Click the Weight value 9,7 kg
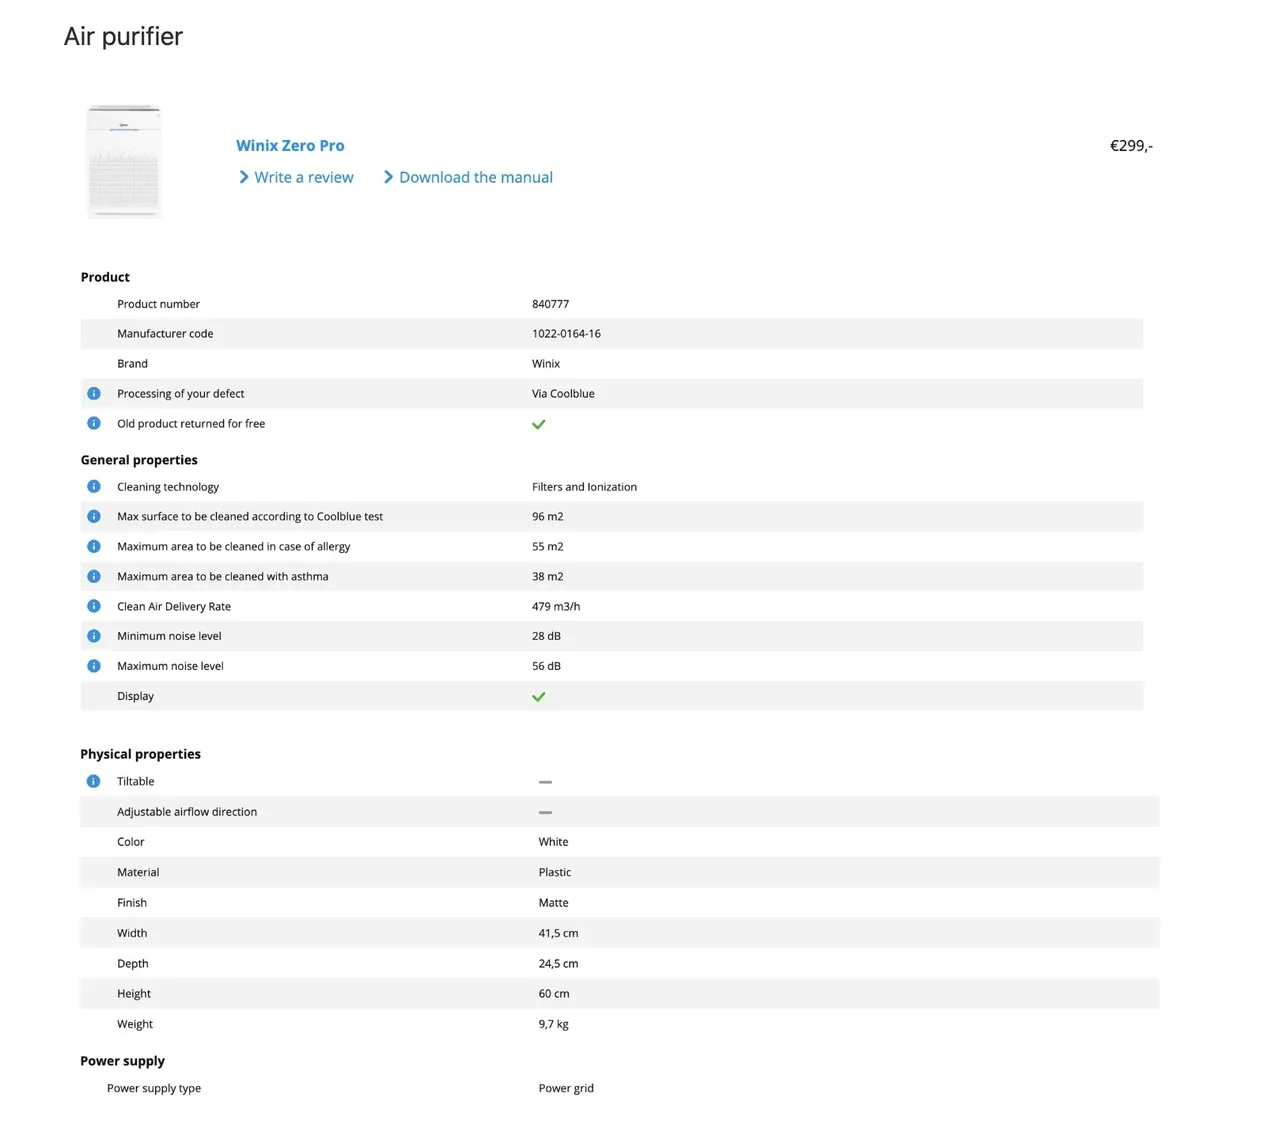1280x1131 pixels. coord(554,1025)
